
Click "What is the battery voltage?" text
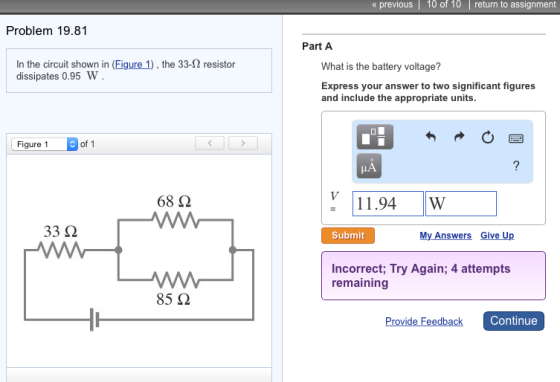point(381,67)
